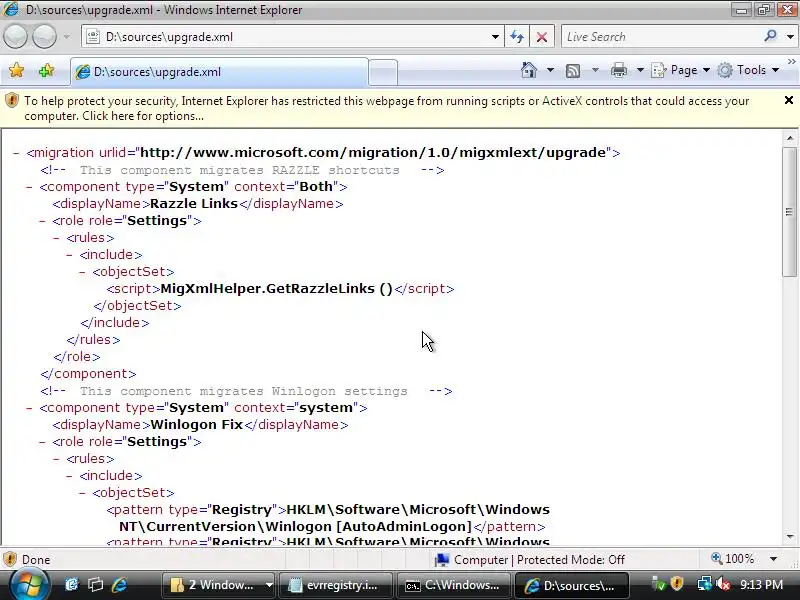The height and width of the screenshot is (600, 800).
Task: Click the security shield tray icon
Action: (x=677, y=584)
